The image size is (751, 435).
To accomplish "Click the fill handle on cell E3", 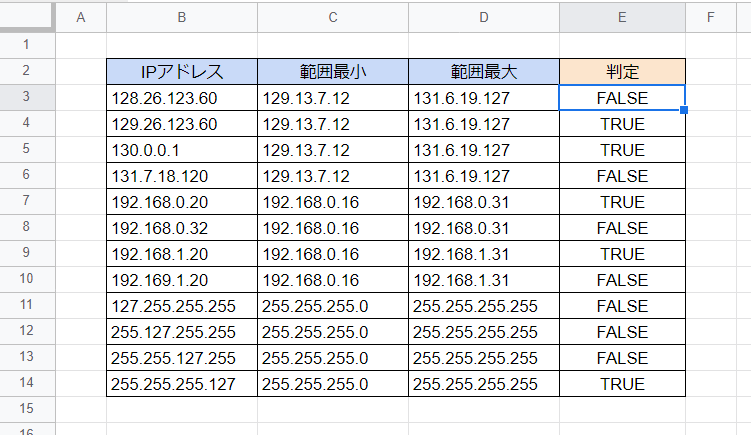I will point(684,110).
